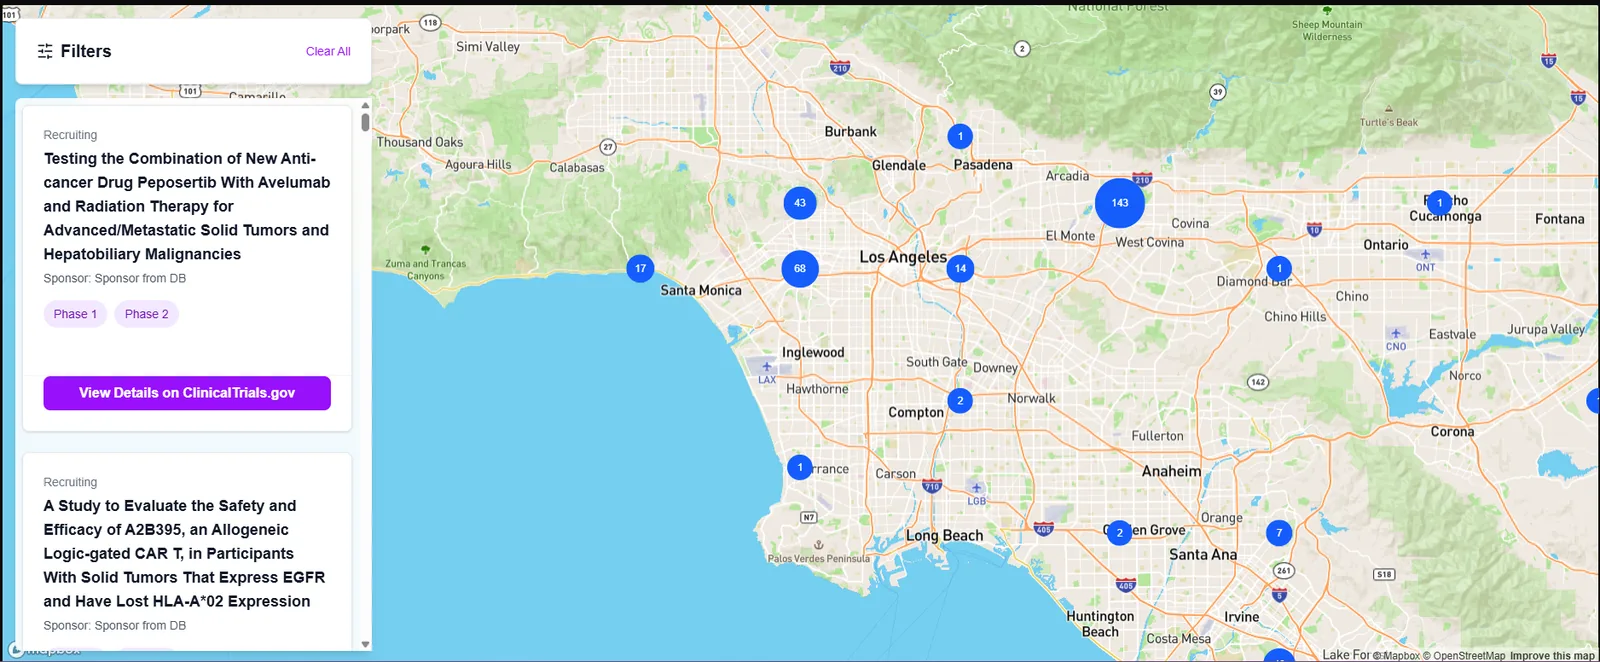
Task: Click the Anaheim city label
Action: [1172, 471]
